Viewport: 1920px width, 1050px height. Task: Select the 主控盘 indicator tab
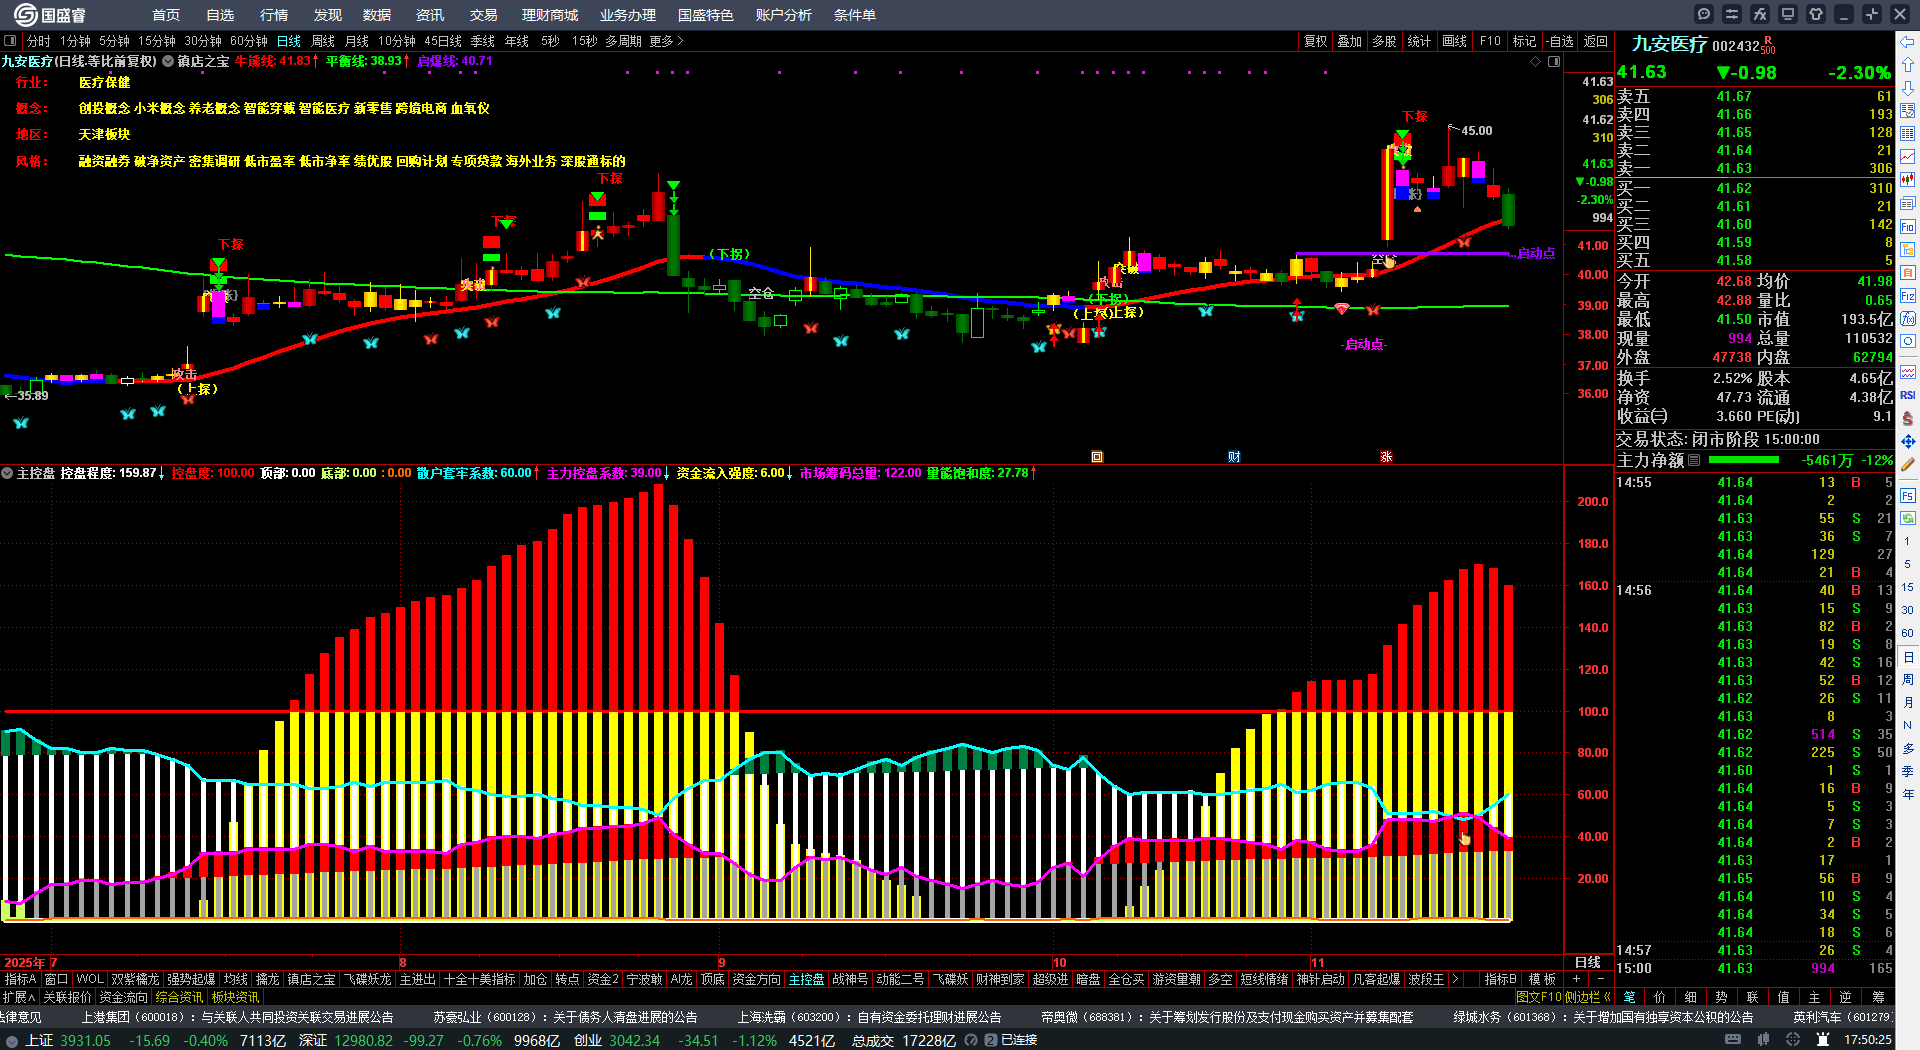click(806, 979)
